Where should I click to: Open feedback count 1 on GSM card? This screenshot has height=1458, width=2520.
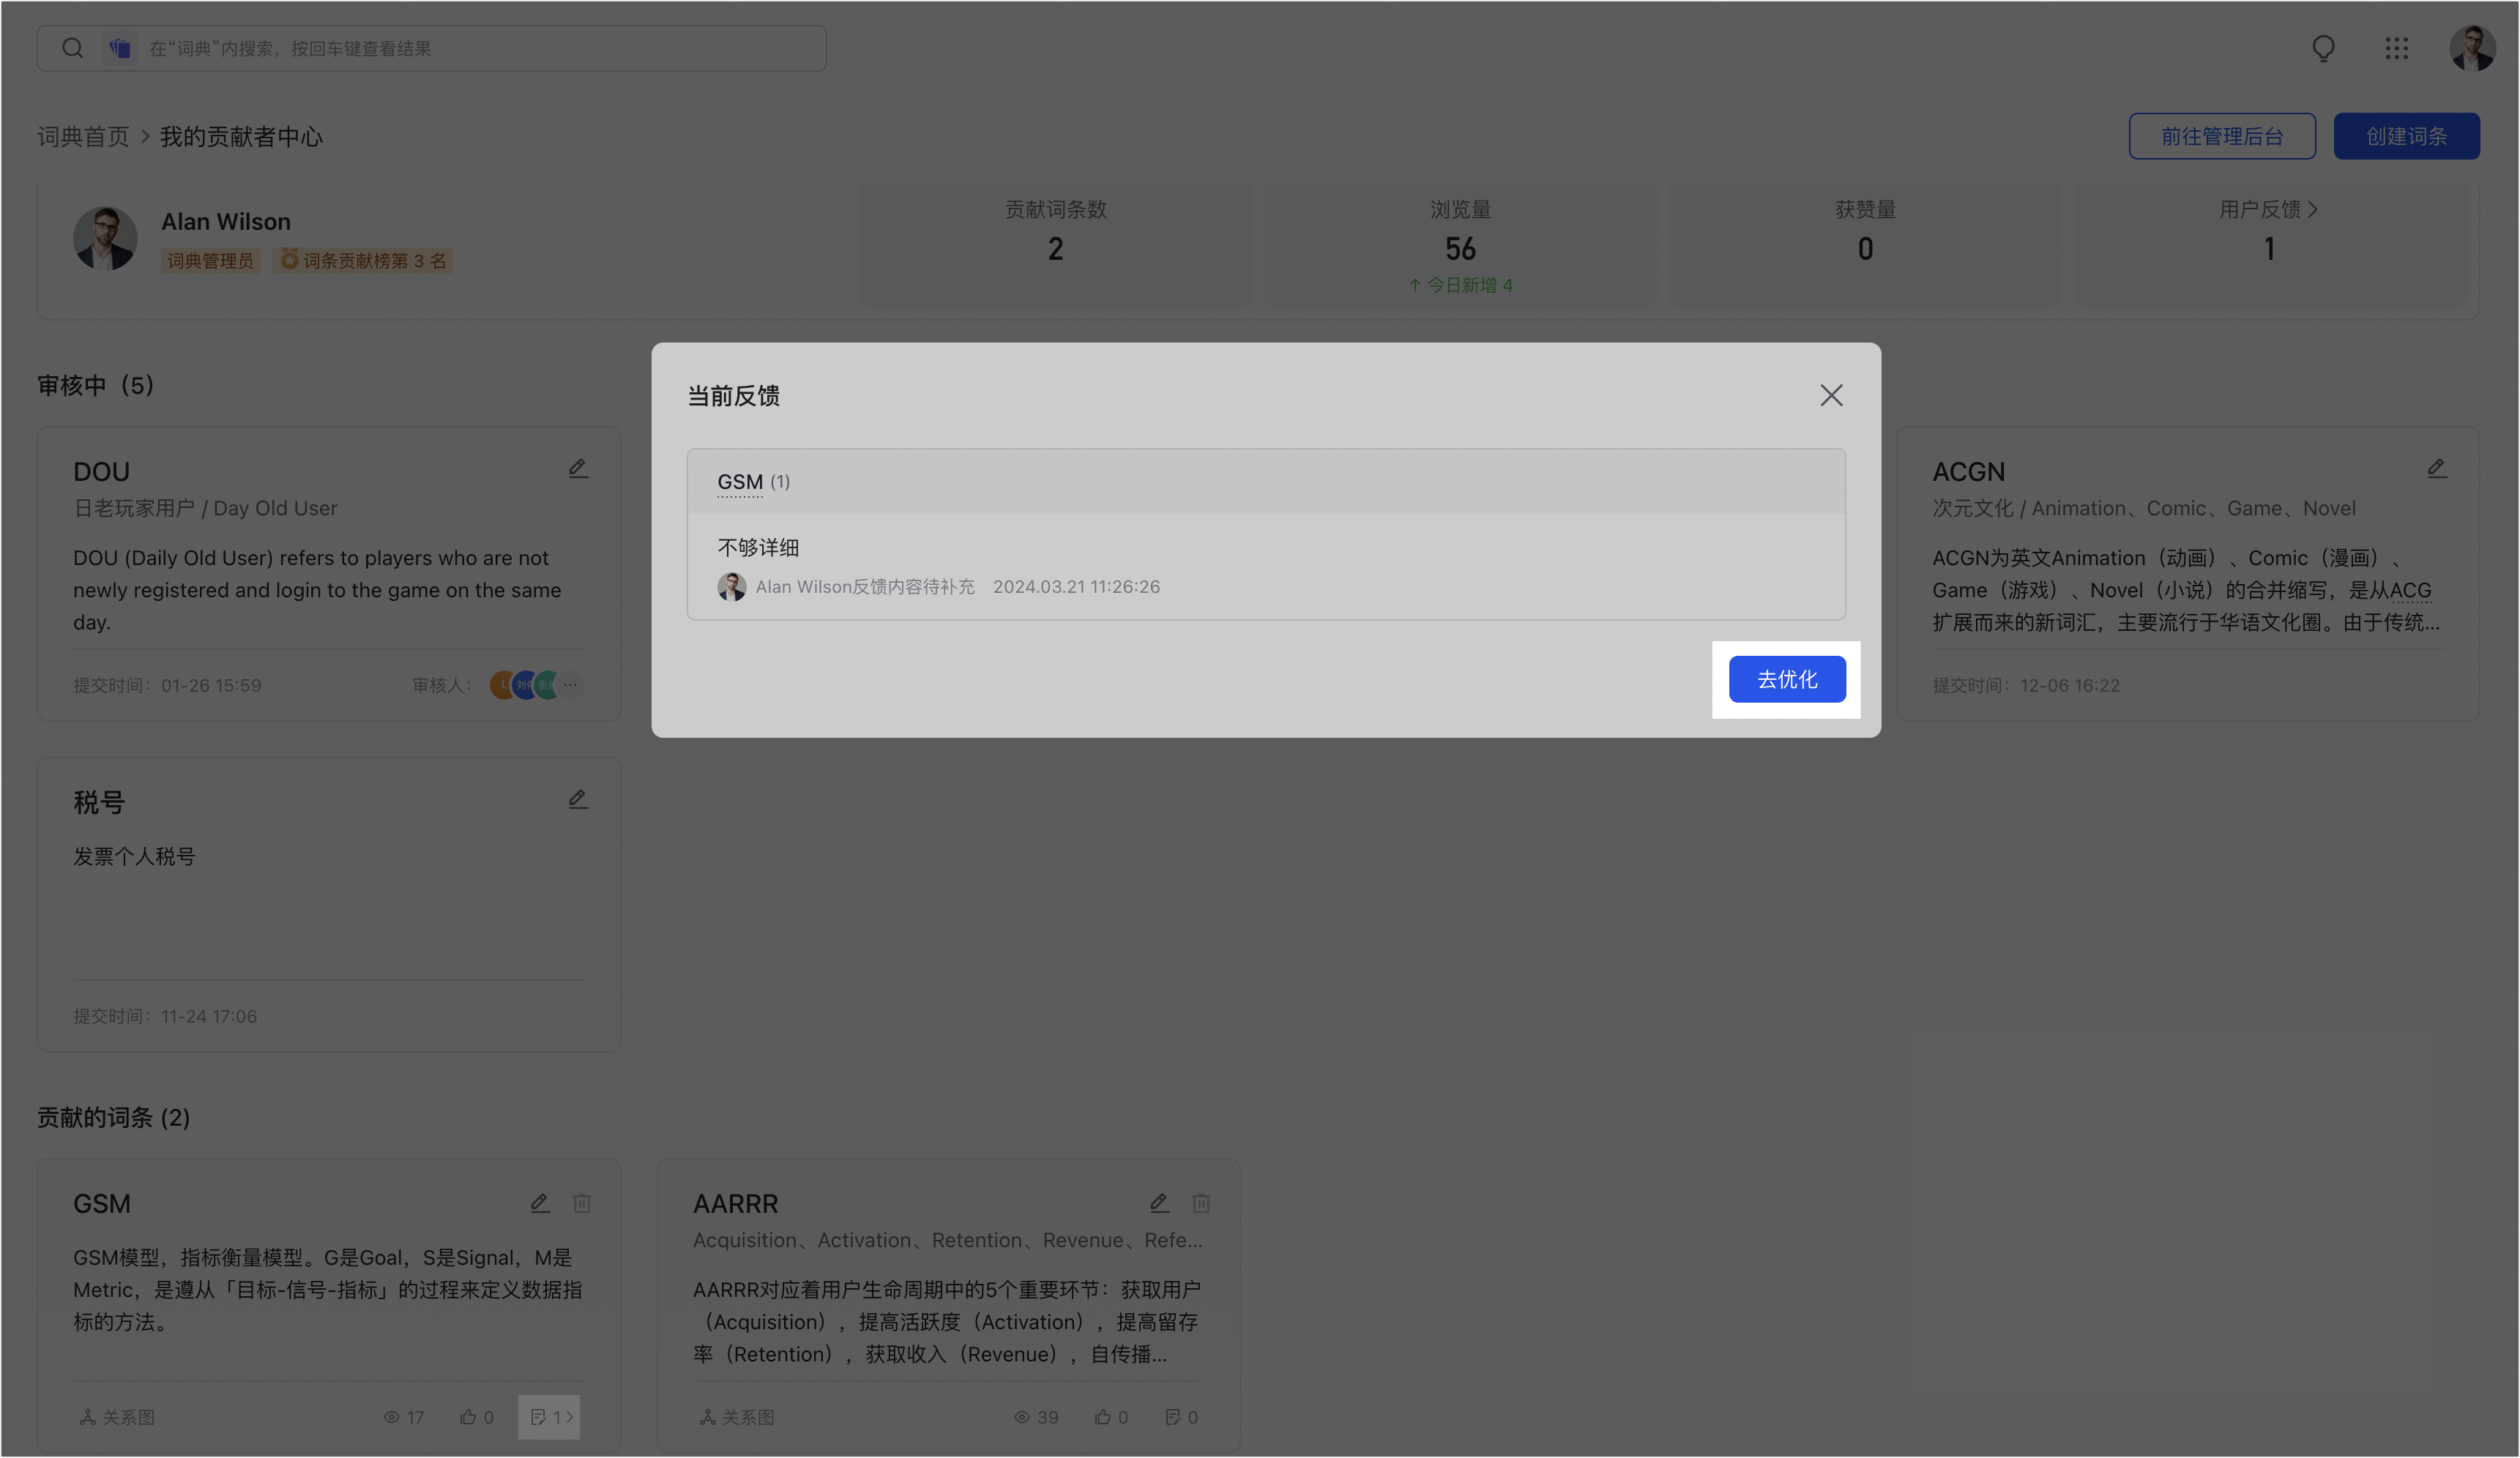(549, 1417)
